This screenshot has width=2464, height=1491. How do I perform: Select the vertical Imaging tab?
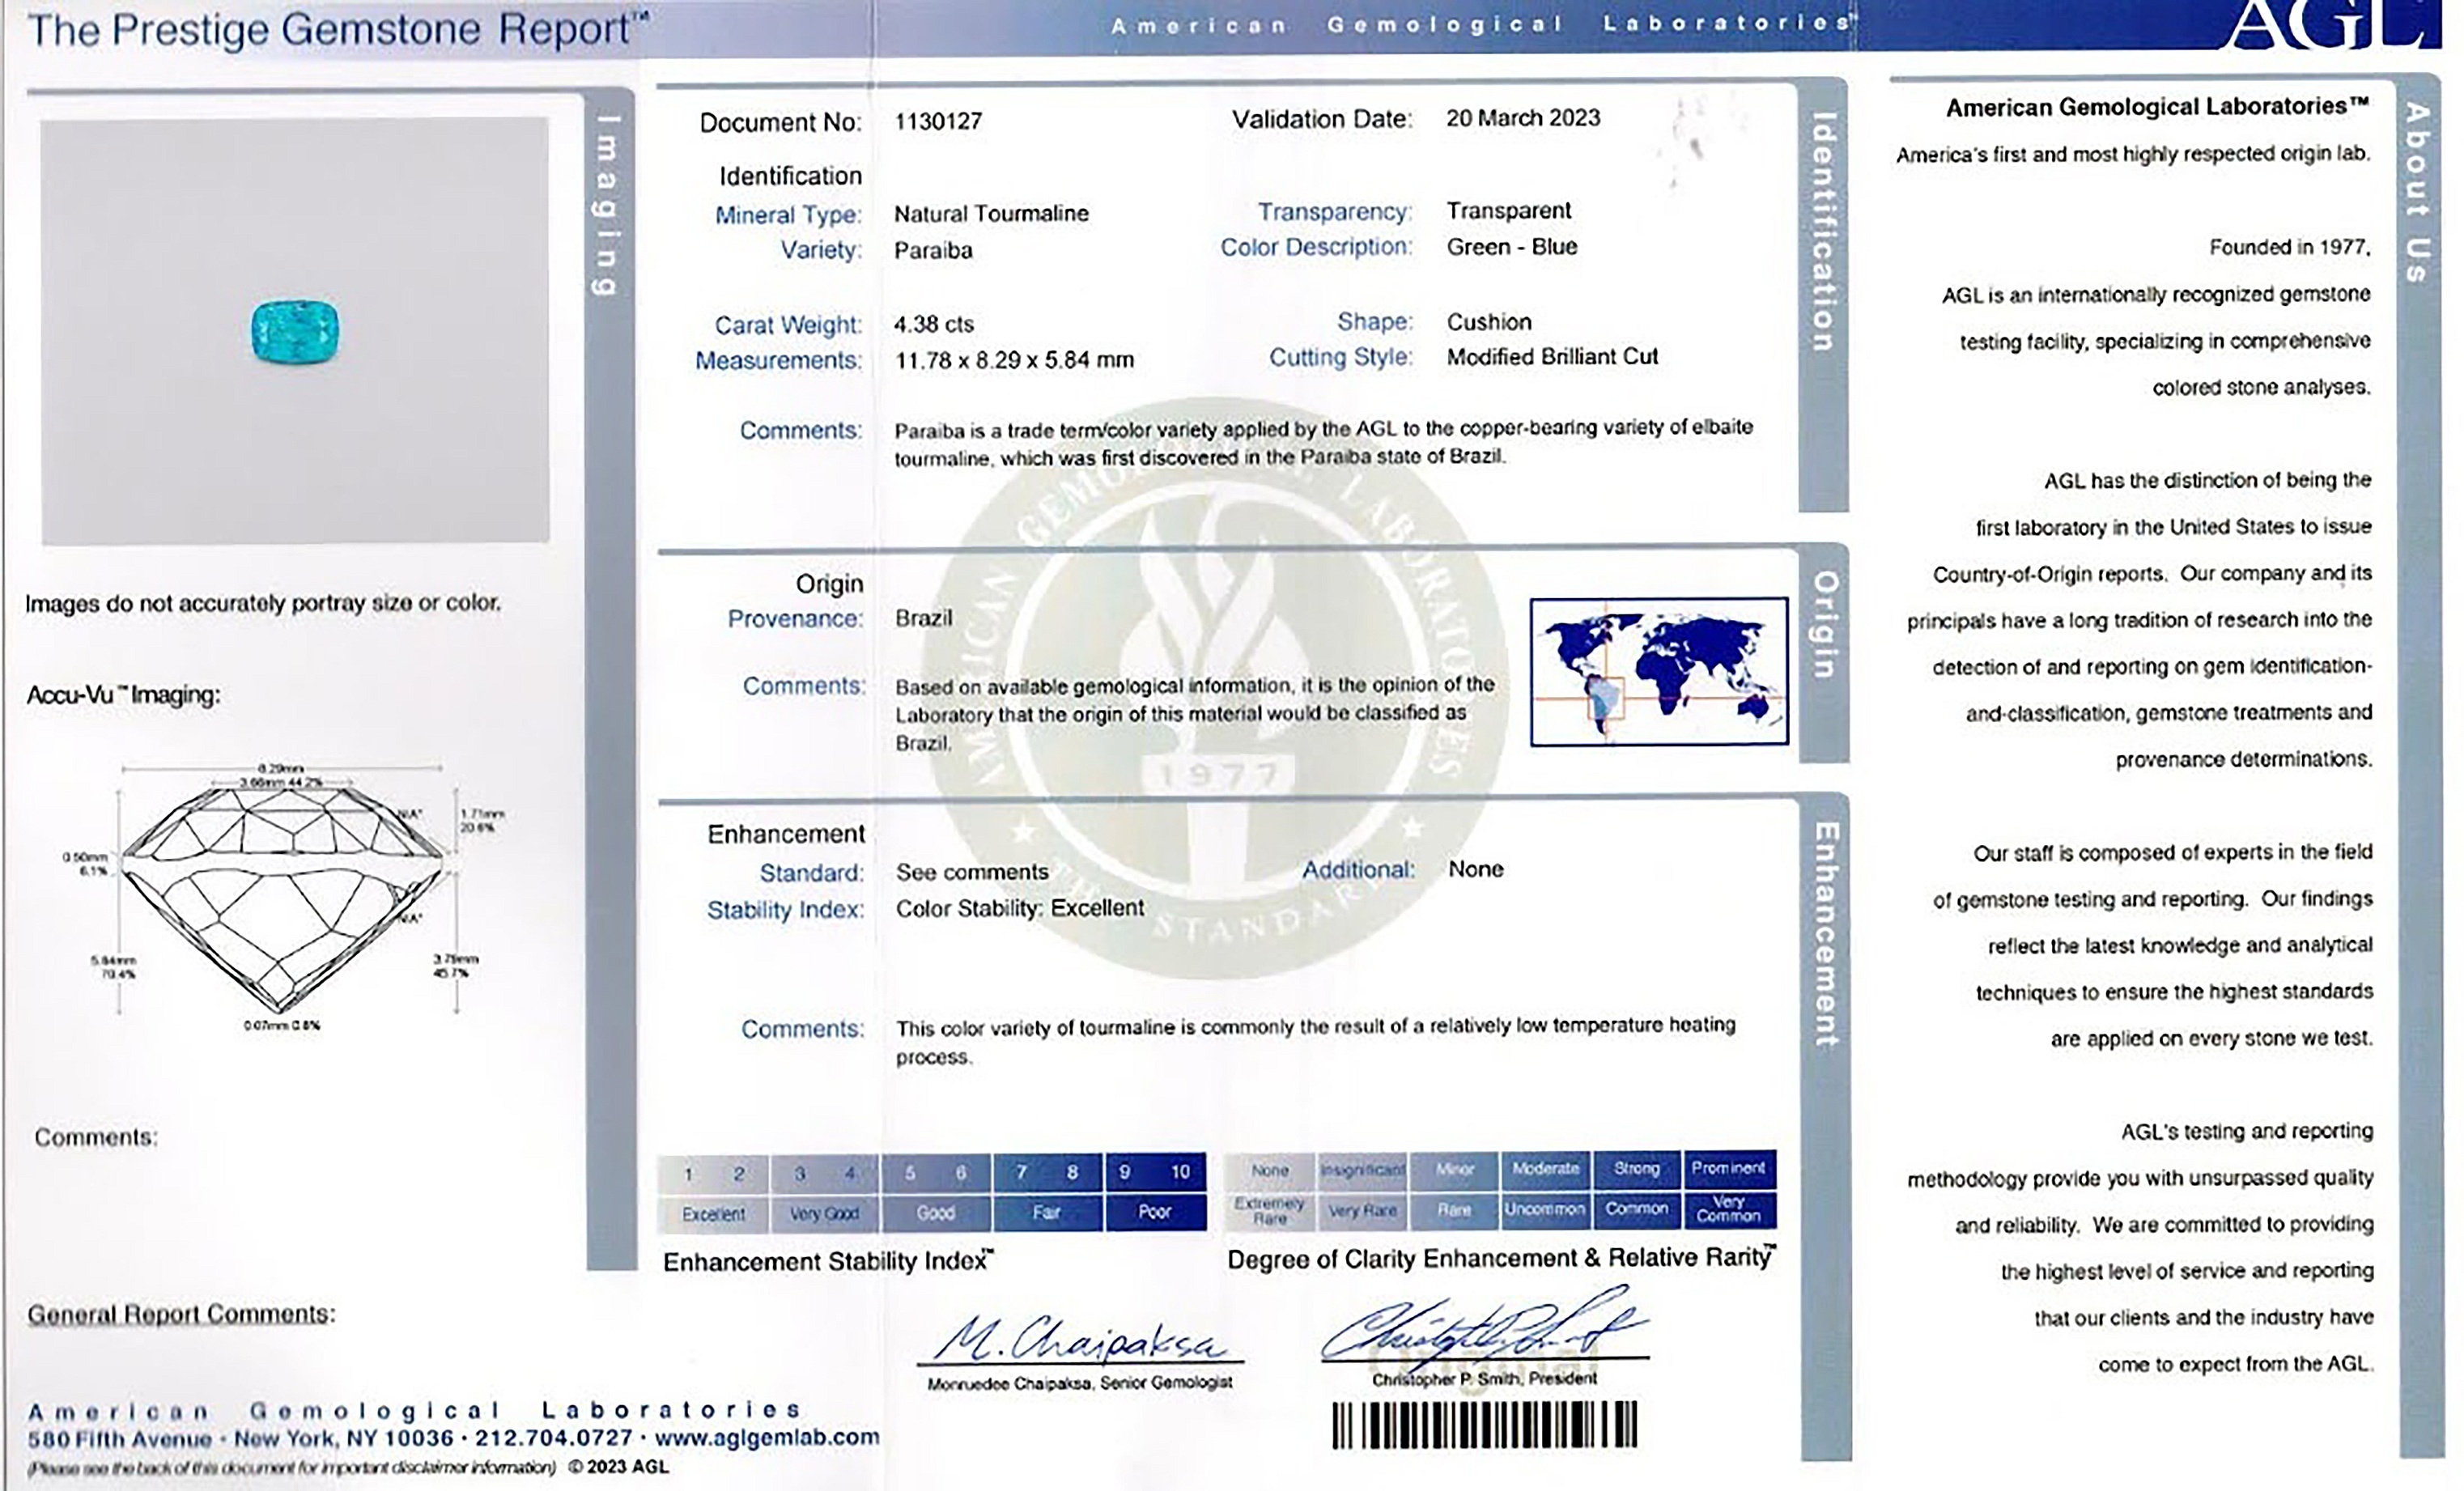click(607, 205)
